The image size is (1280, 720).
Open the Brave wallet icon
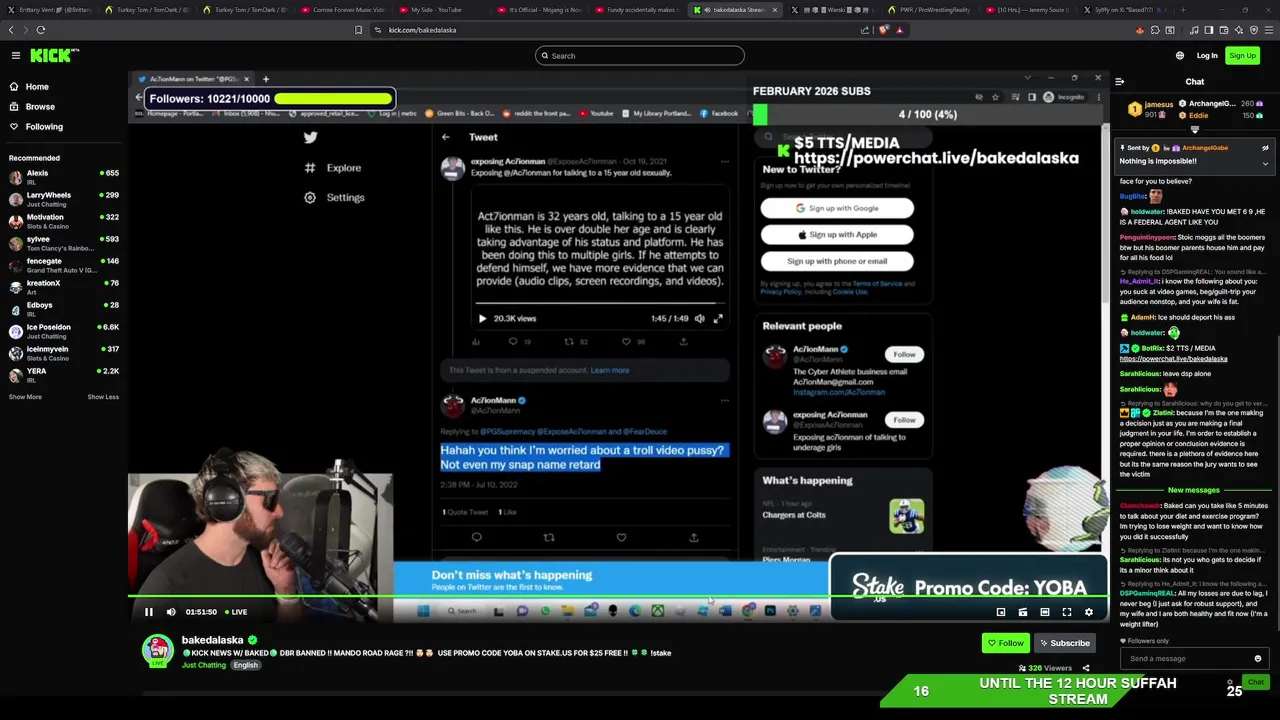1222,30
